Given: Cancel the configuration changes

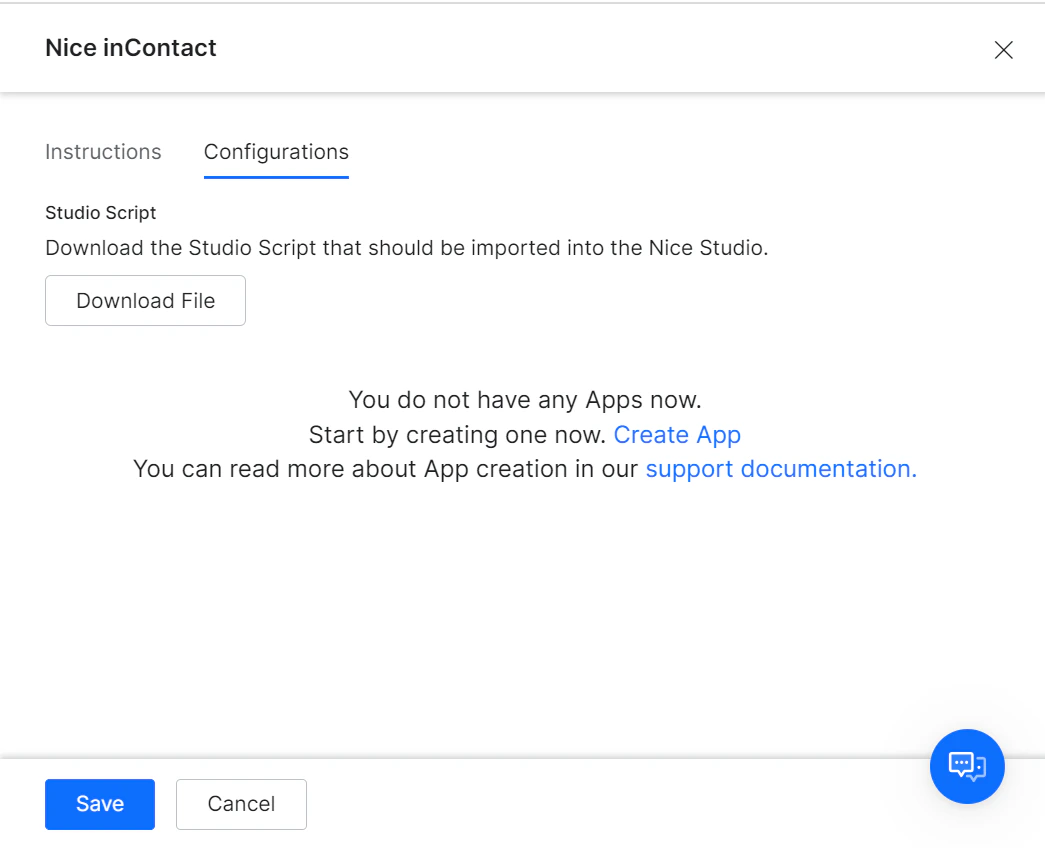Looking at the screenshot, I should (x=240, y=804).
